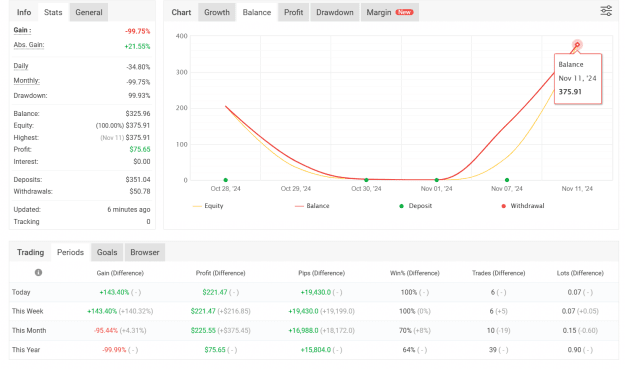
Task: Select the This Year row label
Action: point(26,350)
